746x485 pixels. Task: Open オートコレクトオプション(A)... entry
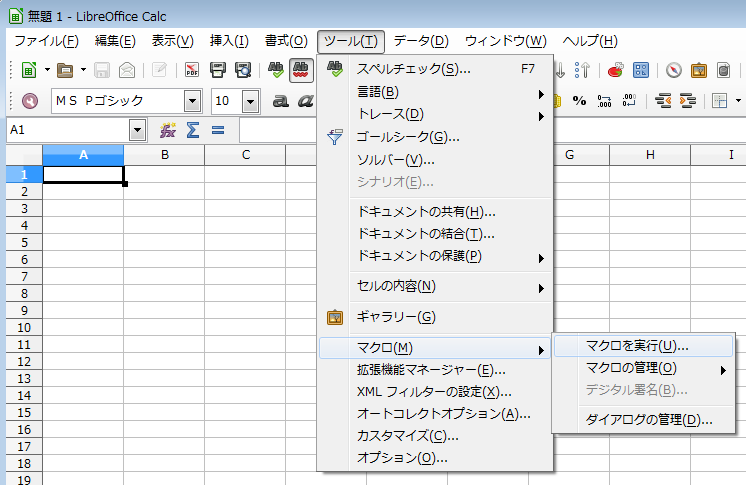pos(435,414)
